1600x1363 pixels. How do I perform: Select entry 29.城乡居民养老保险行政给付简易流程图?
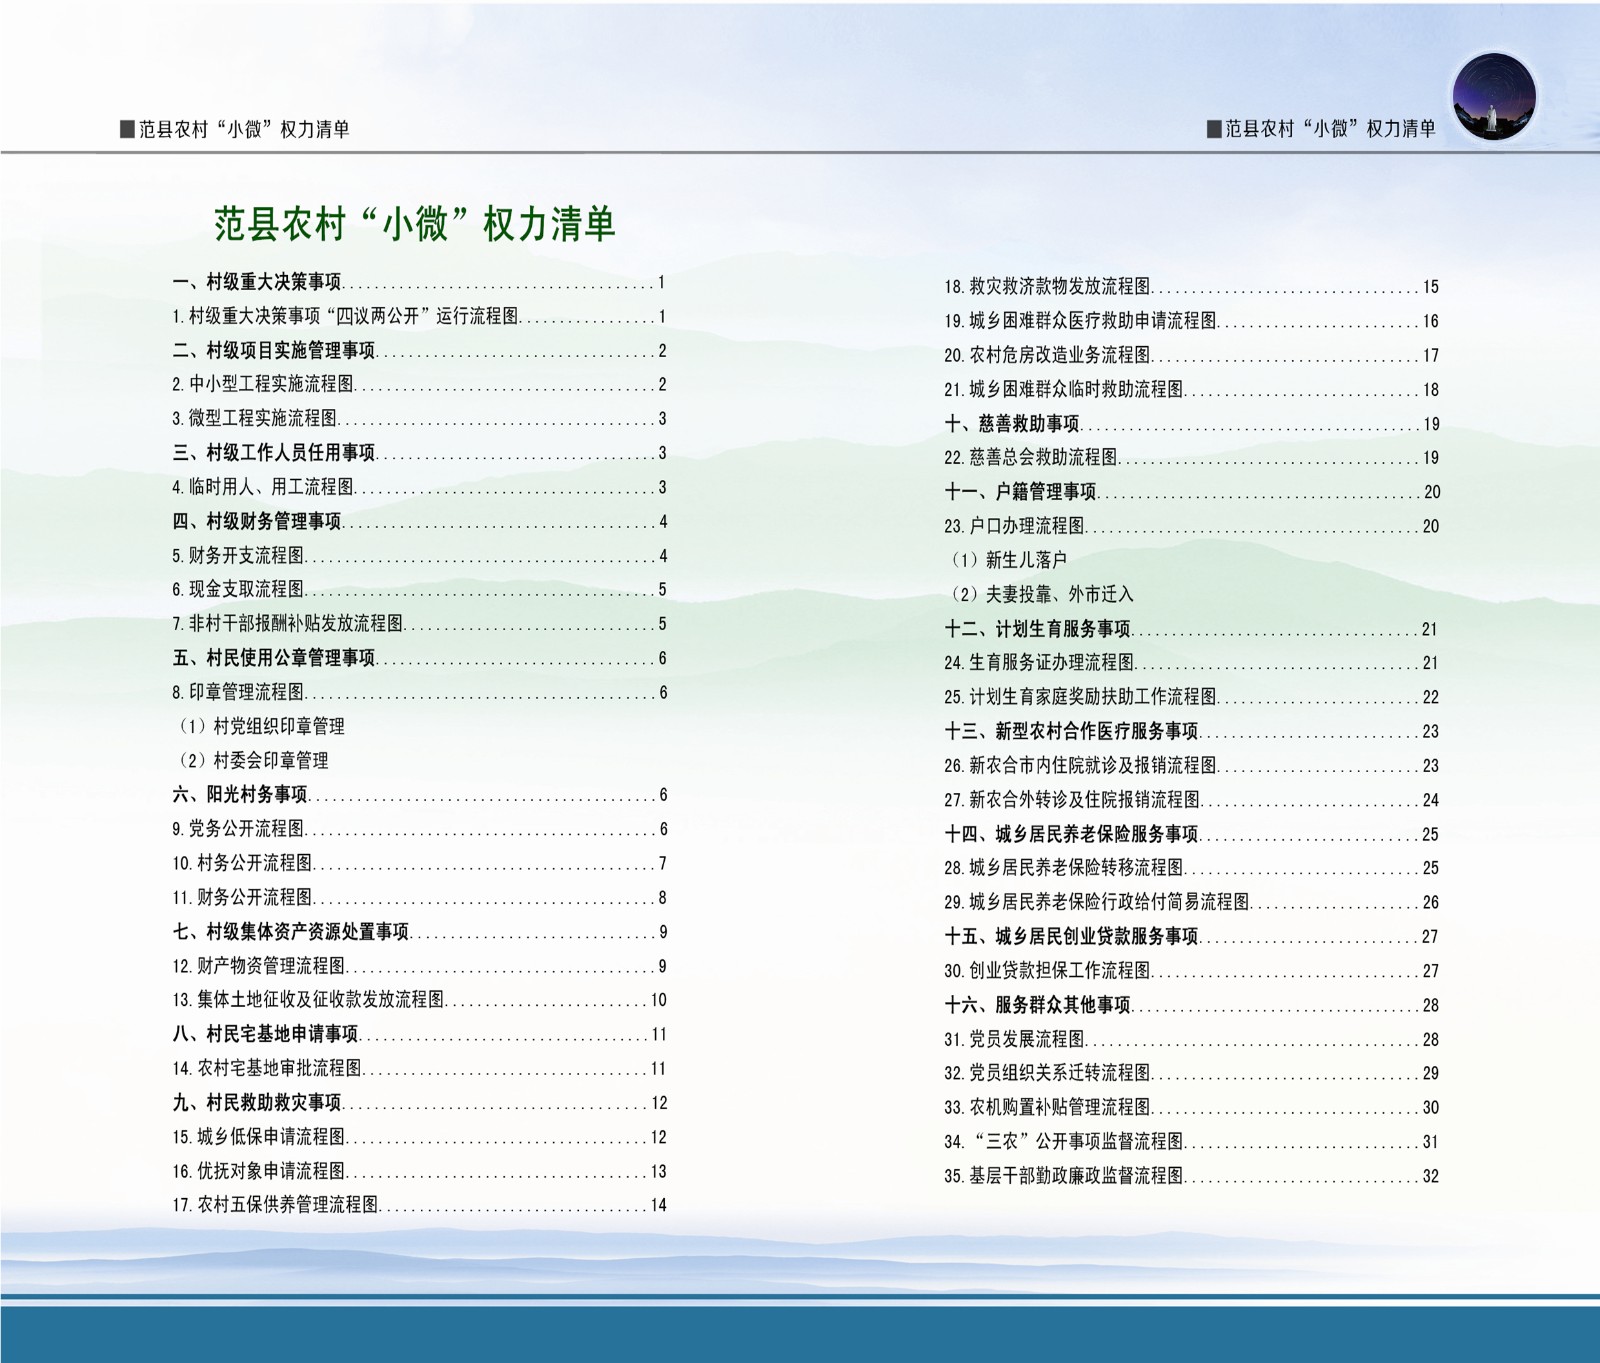(1192, 902)
